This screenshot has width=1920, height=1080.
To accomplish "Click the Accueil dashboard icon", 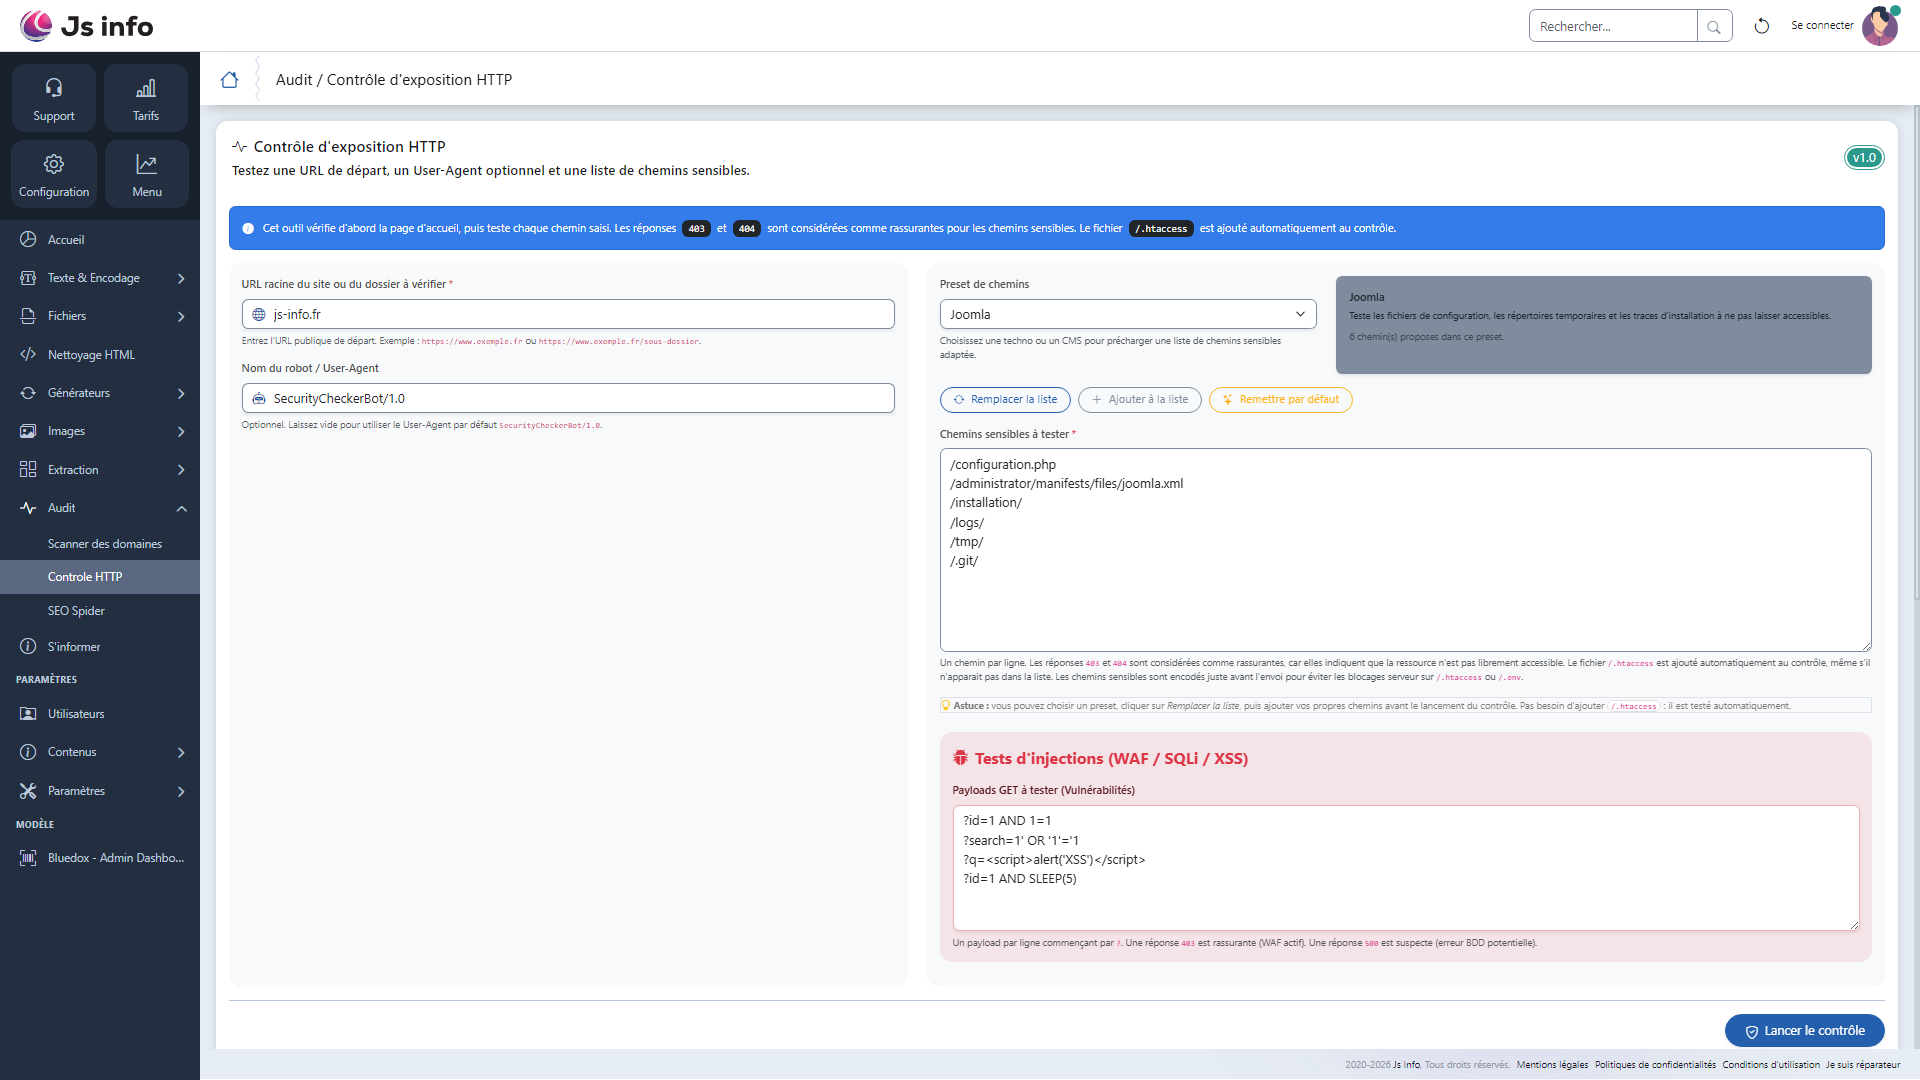I will click(x=28, y=240).
